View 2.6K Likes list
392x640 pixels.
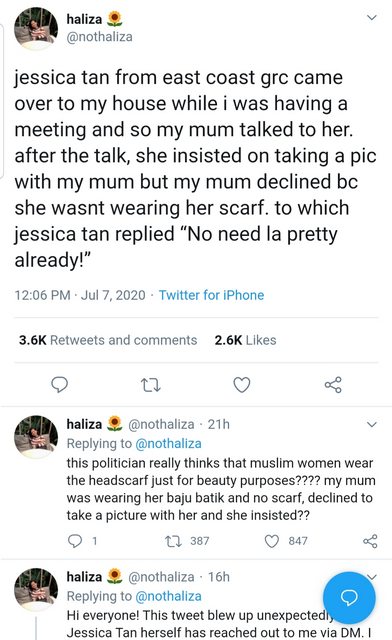point(245,340)
